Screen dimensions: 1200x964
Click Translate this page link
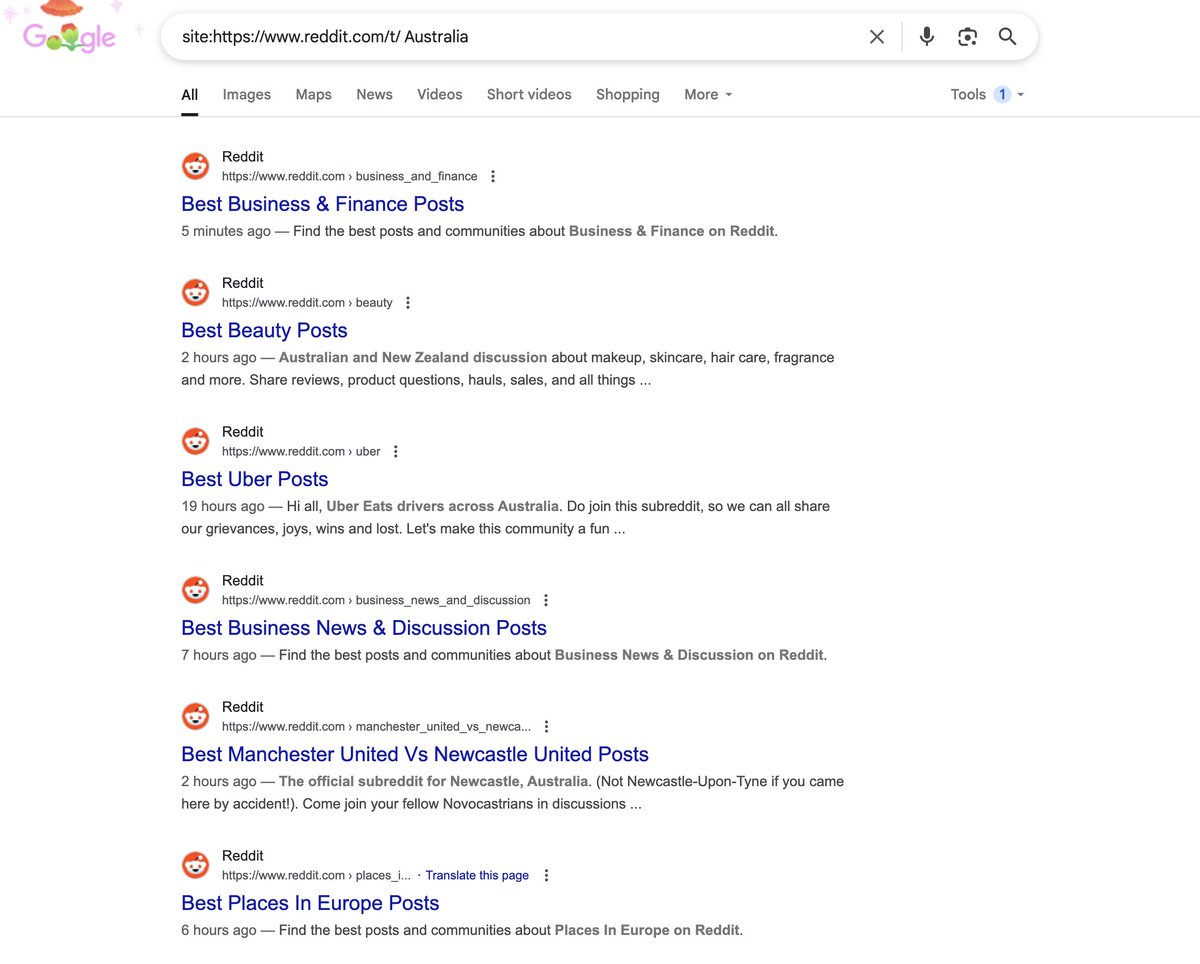[x=477, y=875]
